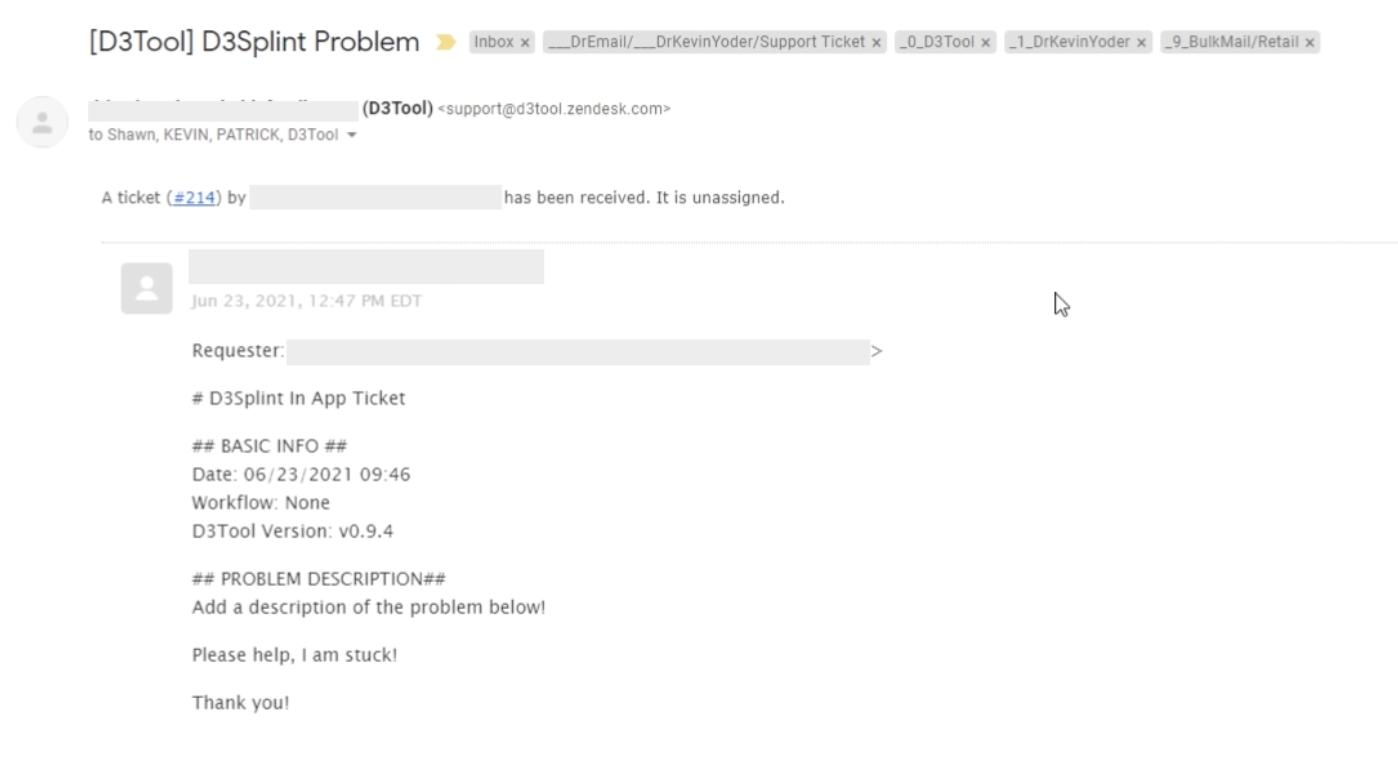Click the 'Workflow: None' line
The height and width of the screenshot is (776, 1398).
[261, 502]
